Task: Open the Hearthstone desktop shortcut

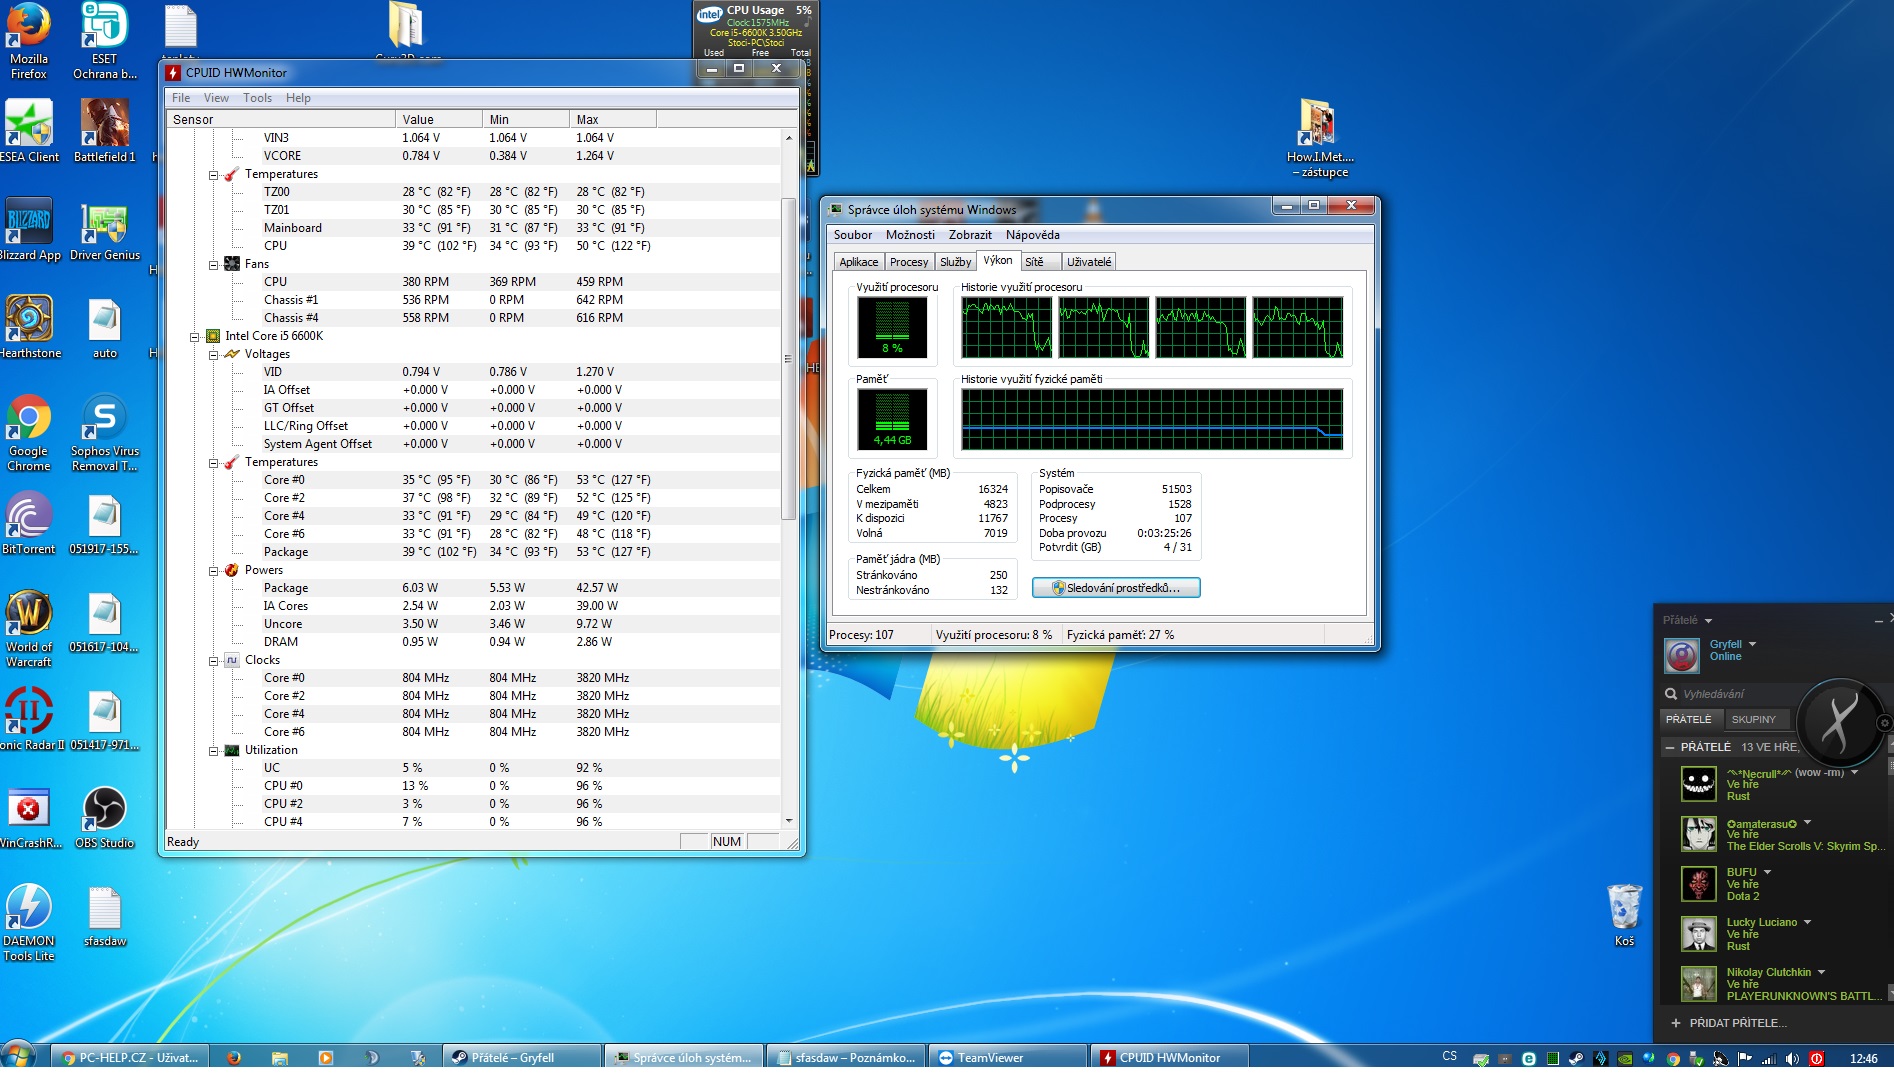Action: coord(29,322)
